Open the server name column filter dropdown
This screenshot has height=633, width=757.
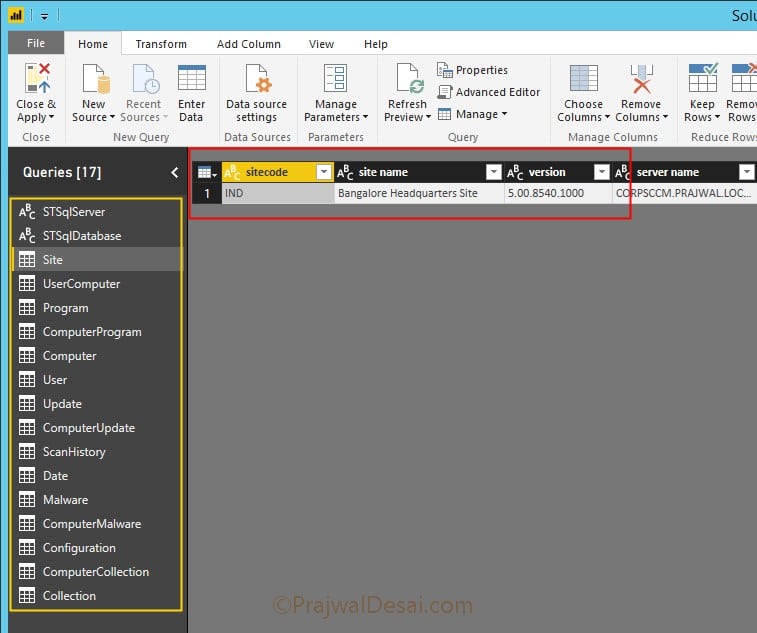click(x=747, y=172)
